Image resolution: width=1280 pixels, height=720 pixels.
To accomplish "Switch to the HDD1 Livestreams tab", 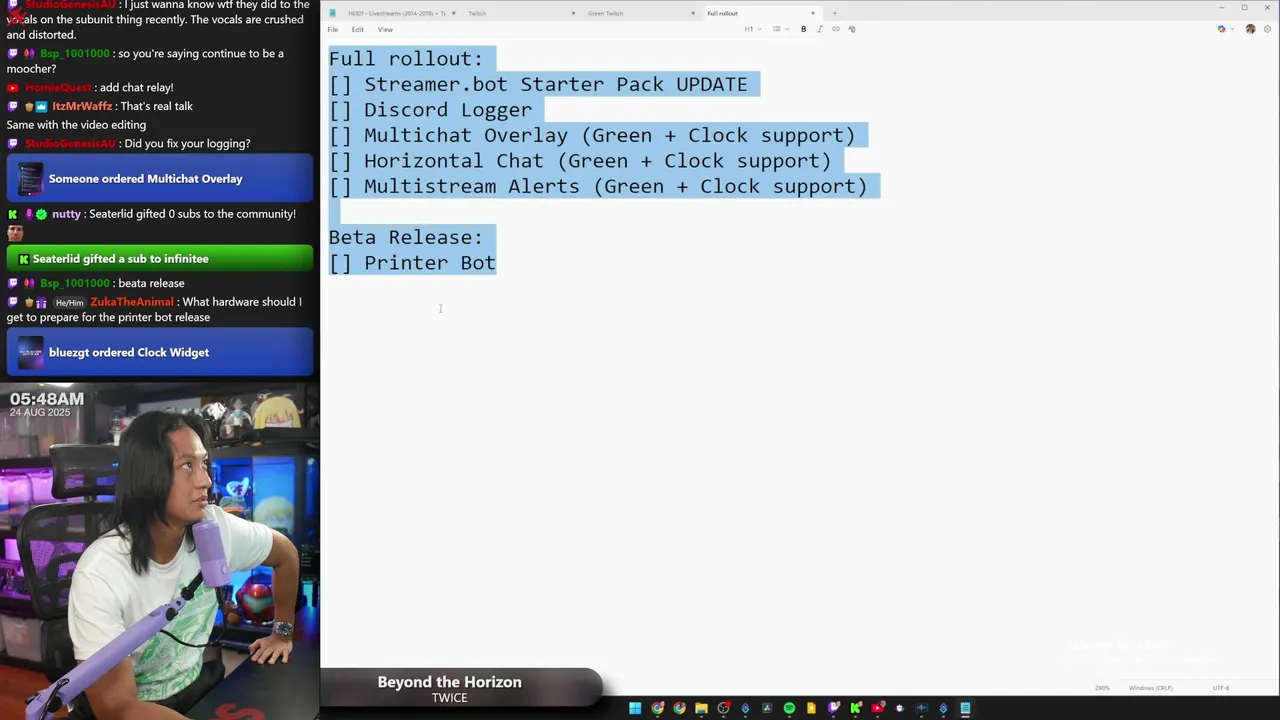I will (x=396, y=13).
